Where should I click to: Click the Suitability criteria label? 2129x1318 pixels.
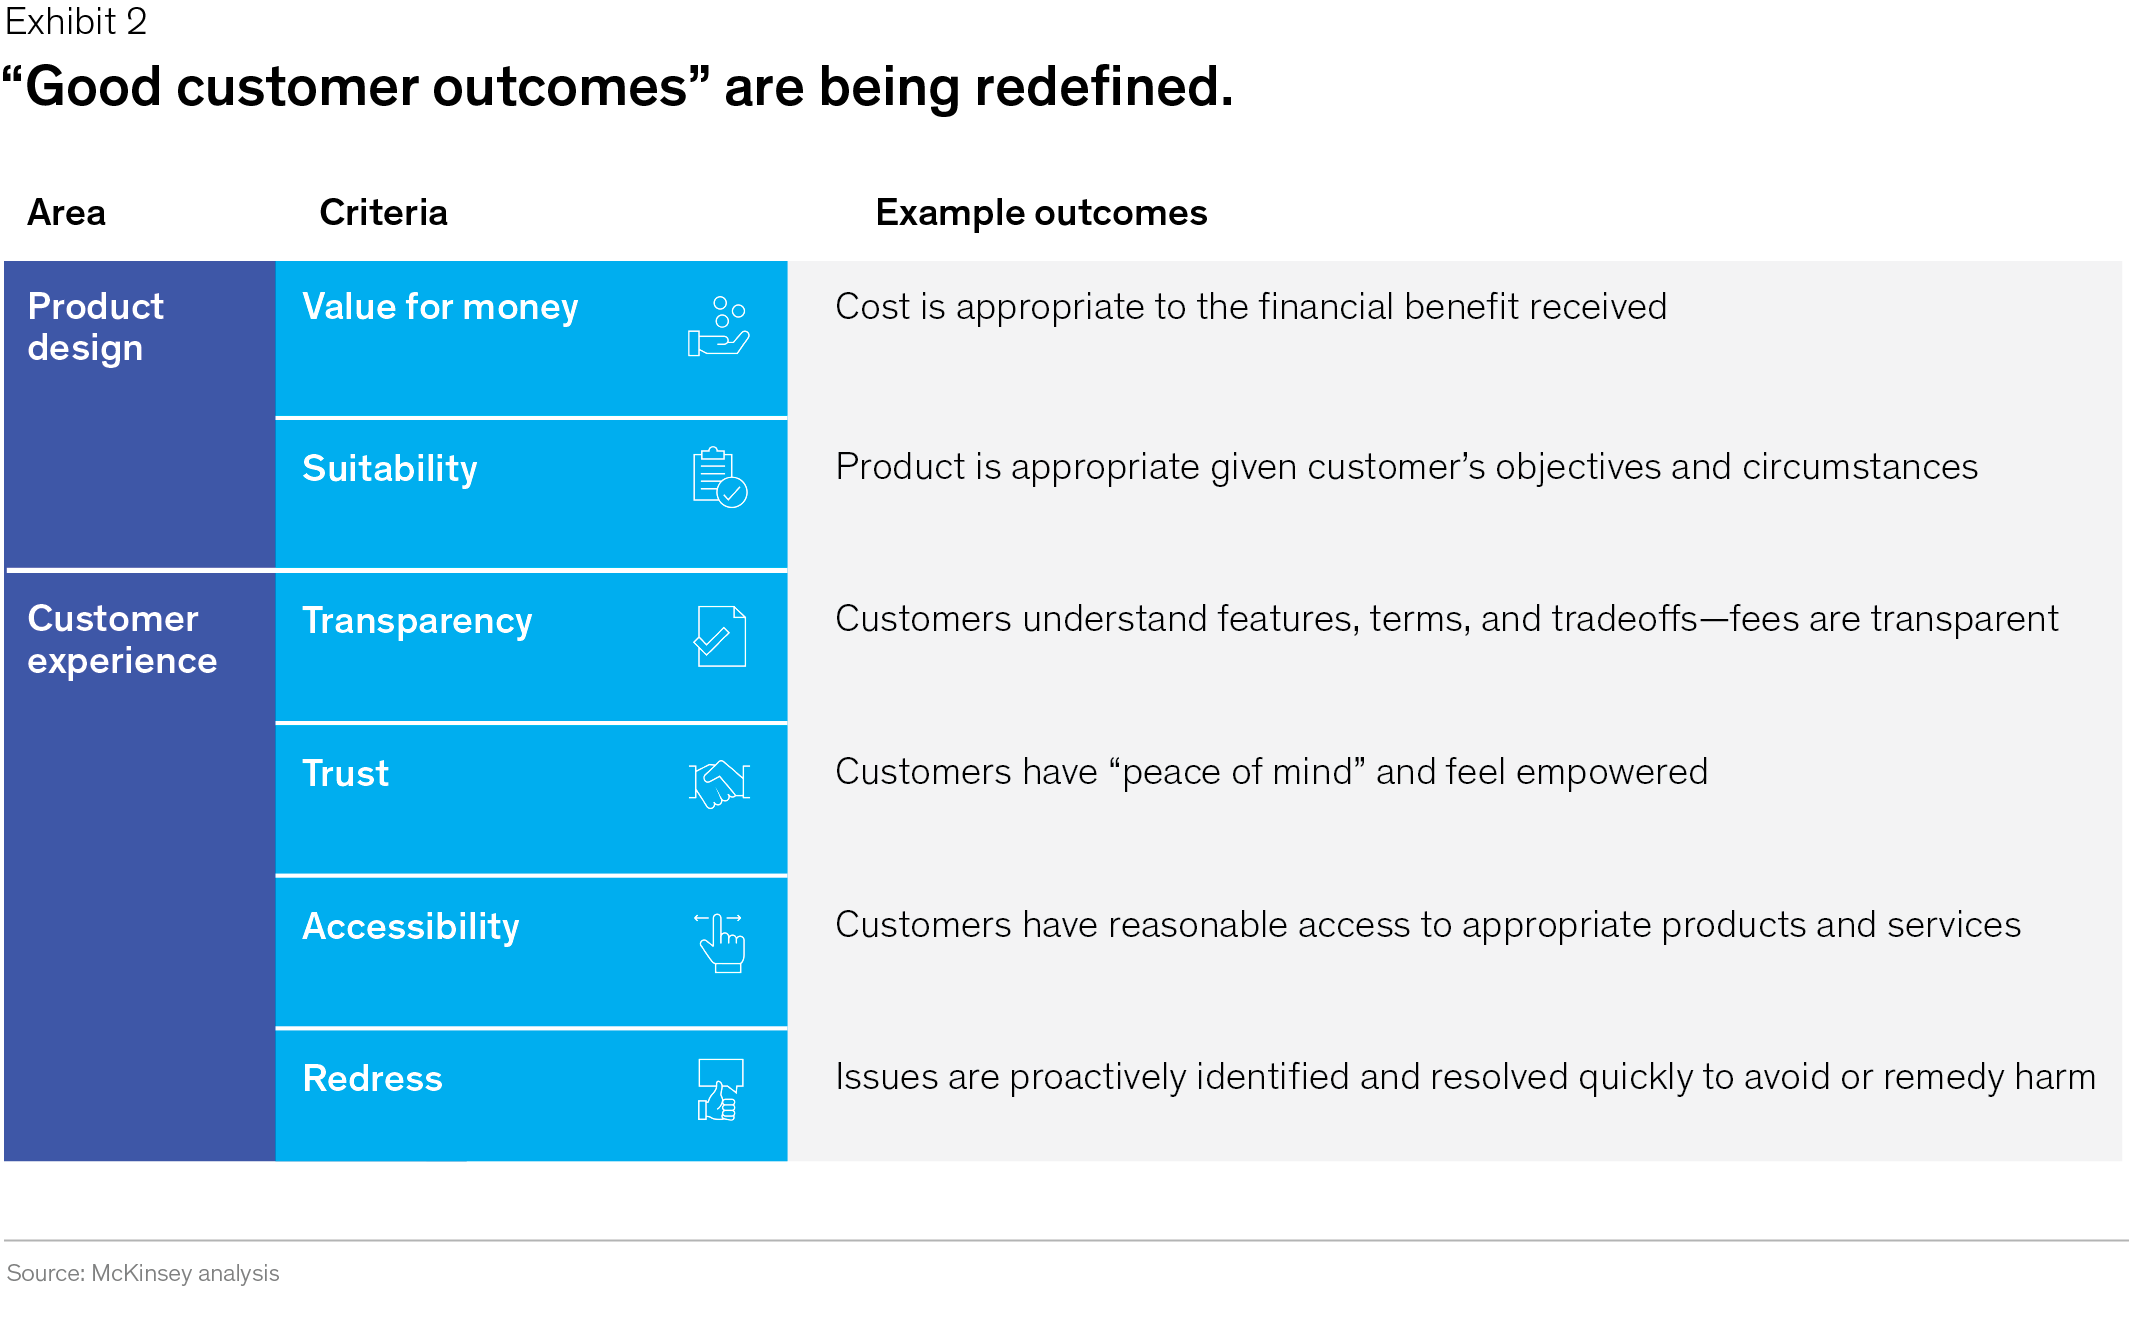point(390,469)
